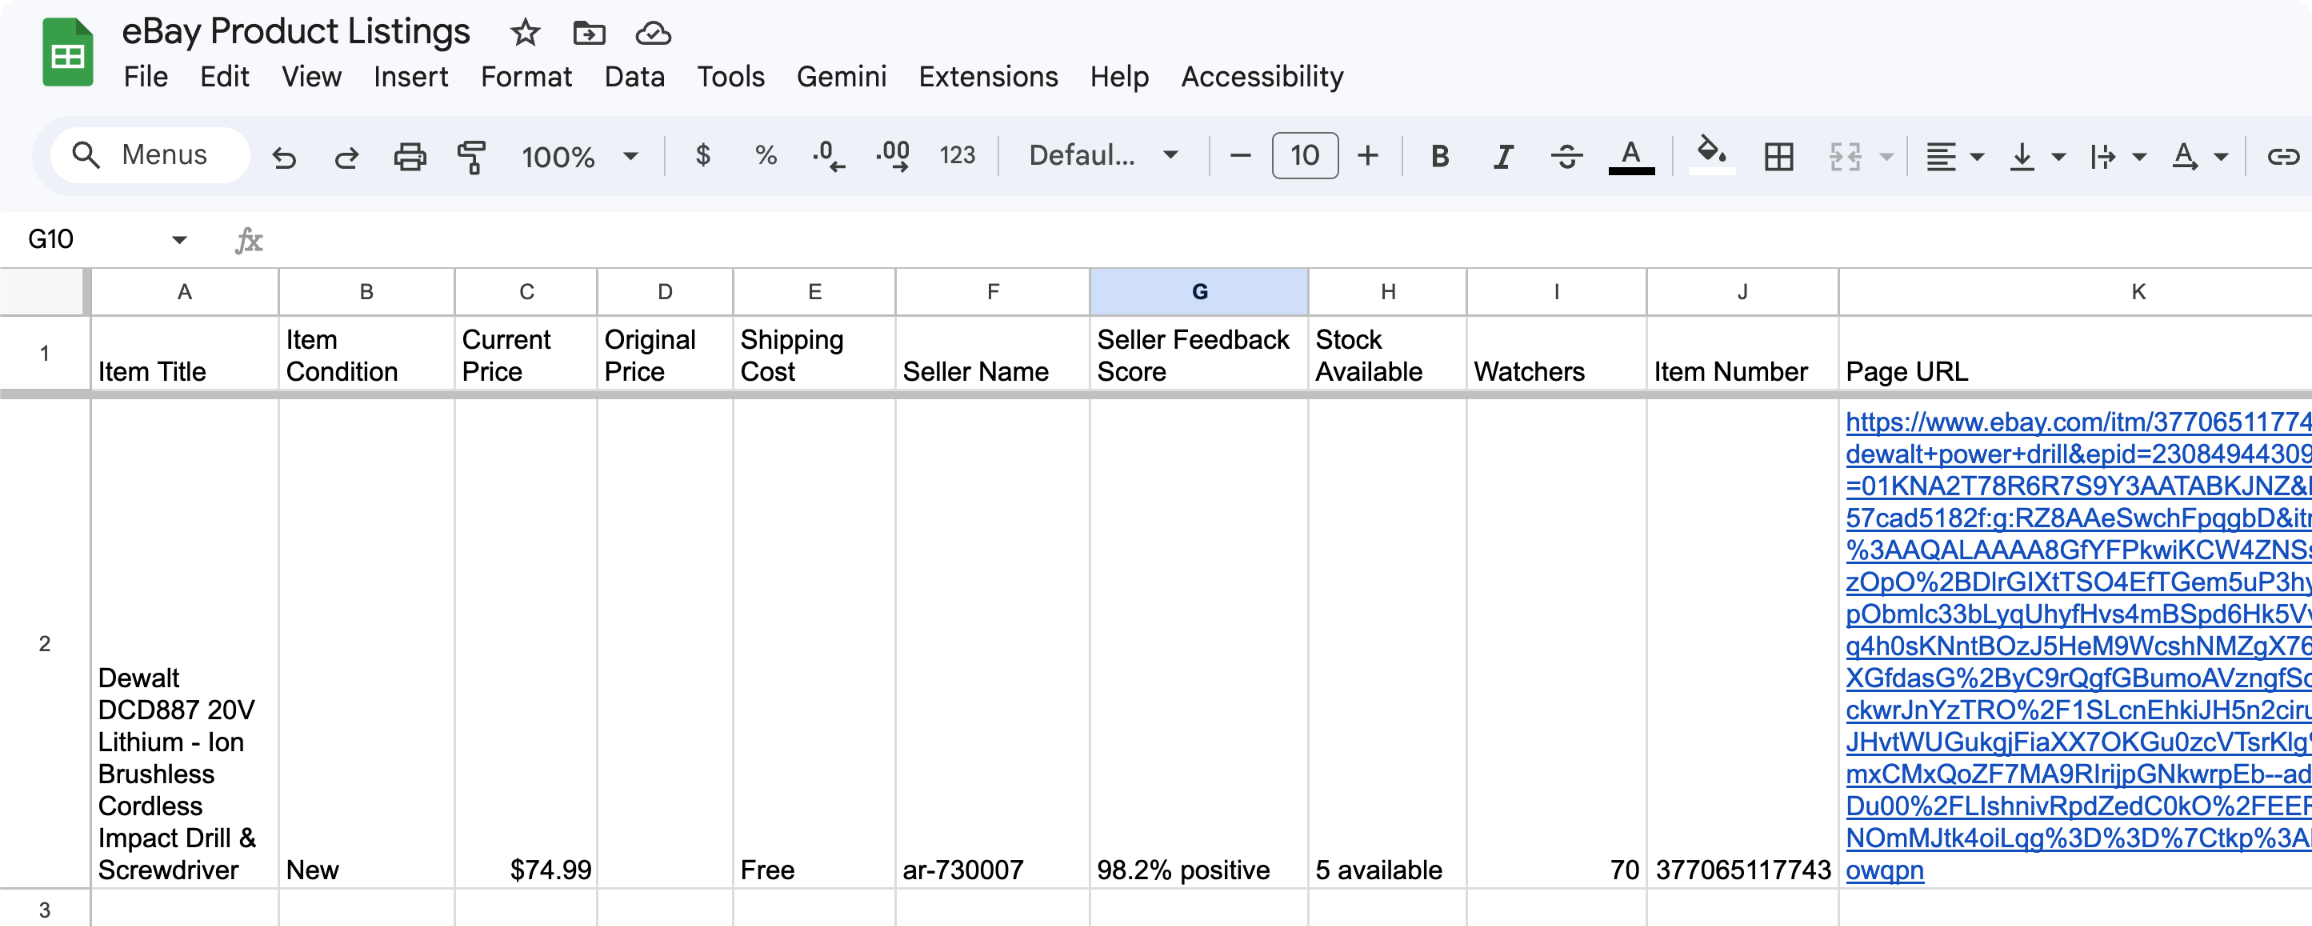The image size is (2312, 926).
Task: Toggle bold formatting
Action: click(x=1439, y=157)
